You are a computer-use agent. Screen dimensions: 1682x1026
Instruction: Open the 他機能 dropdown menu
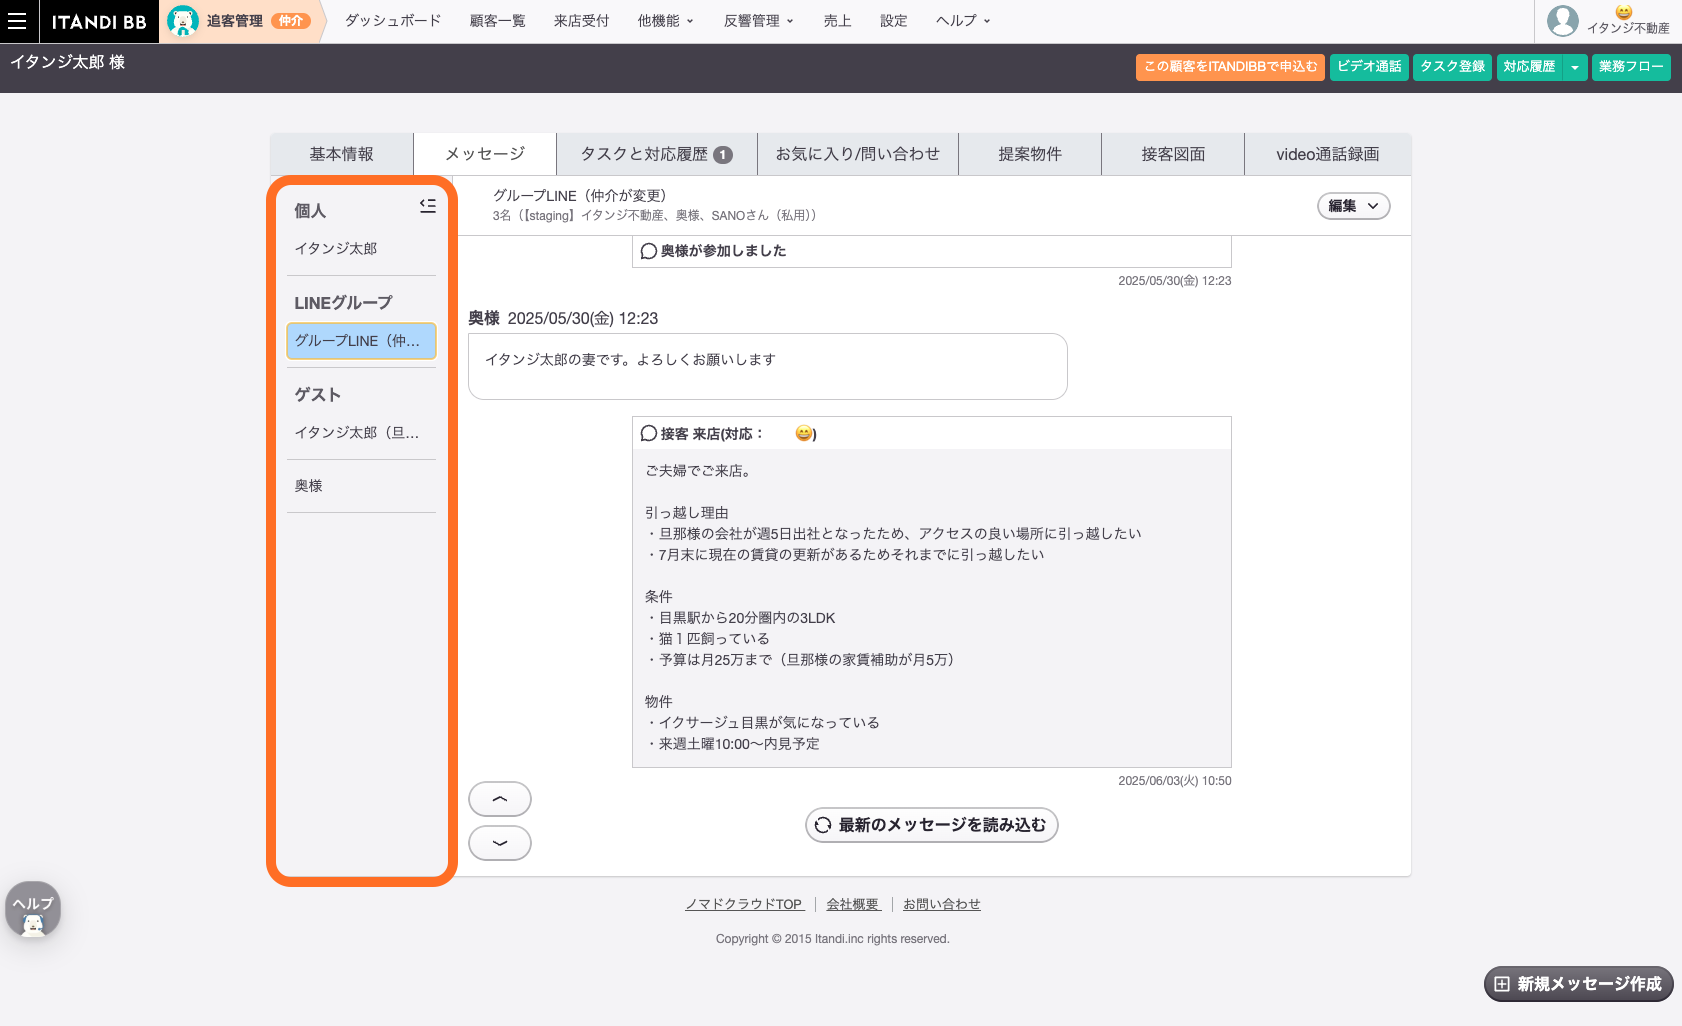[x=666, y=21]
